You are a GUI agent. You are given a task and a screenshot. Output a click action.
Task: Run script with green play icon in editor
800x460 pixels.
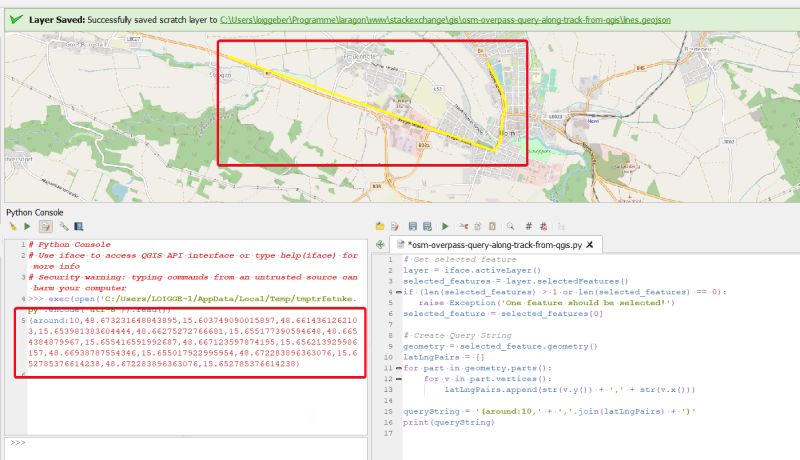(x=445, y=226)
